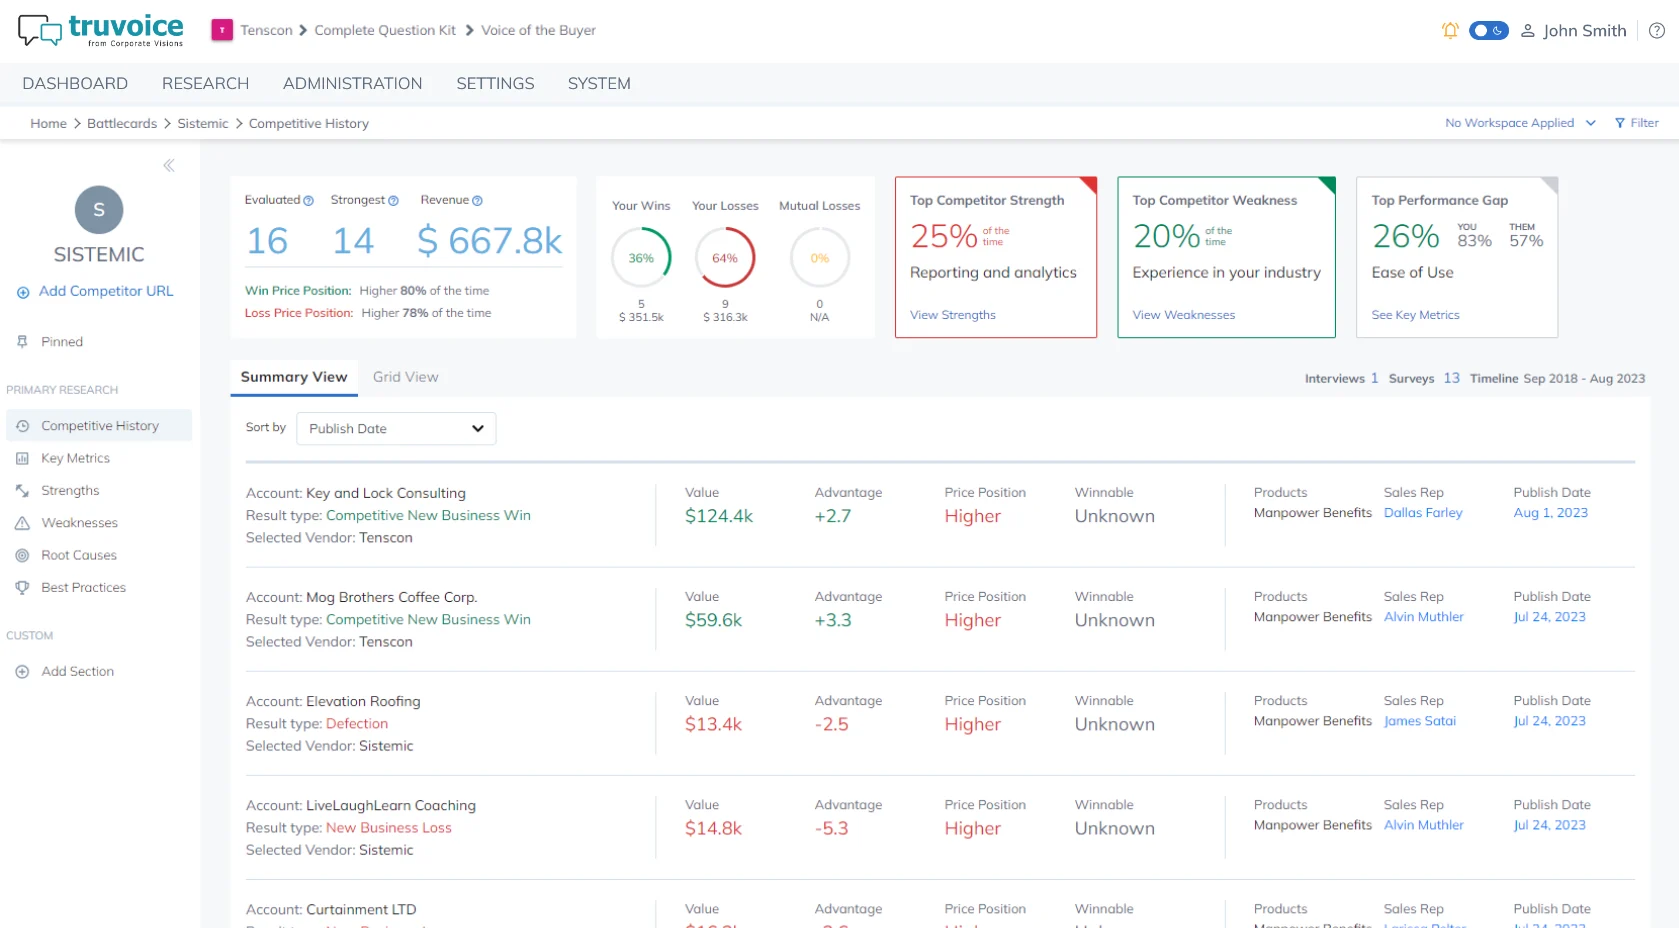Open sales rep Dallas Farley

1423,513
